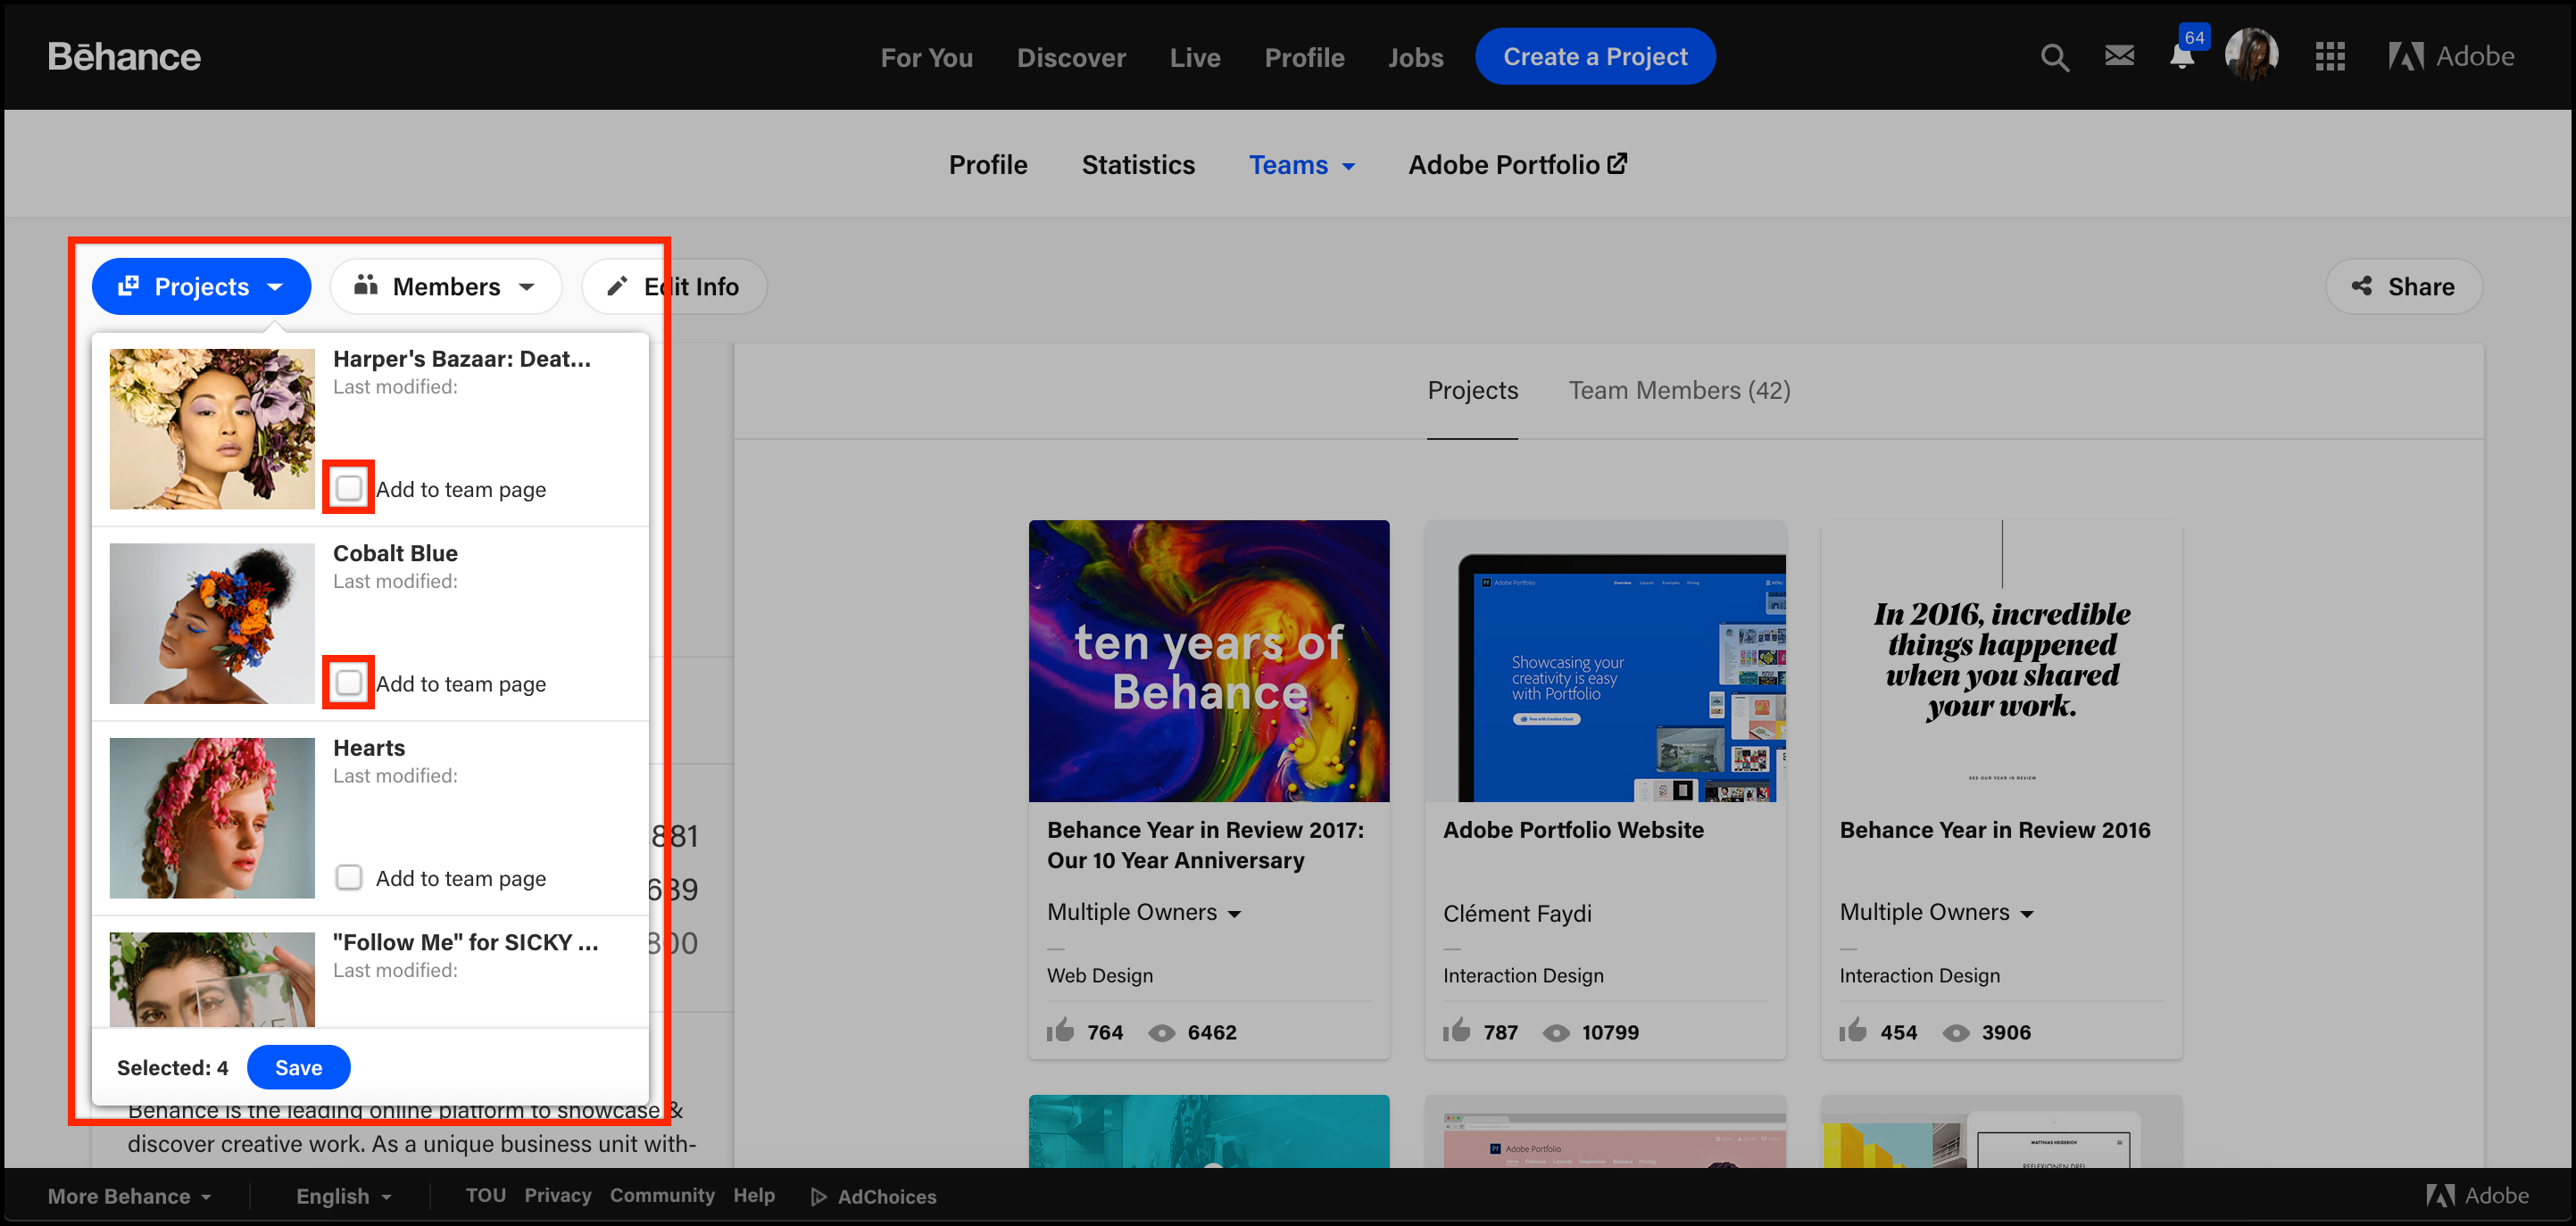Image resolution: width=2576 pixels, height=1226 pixels.
Task: Click the Behance logo
Action: [124, 57]
